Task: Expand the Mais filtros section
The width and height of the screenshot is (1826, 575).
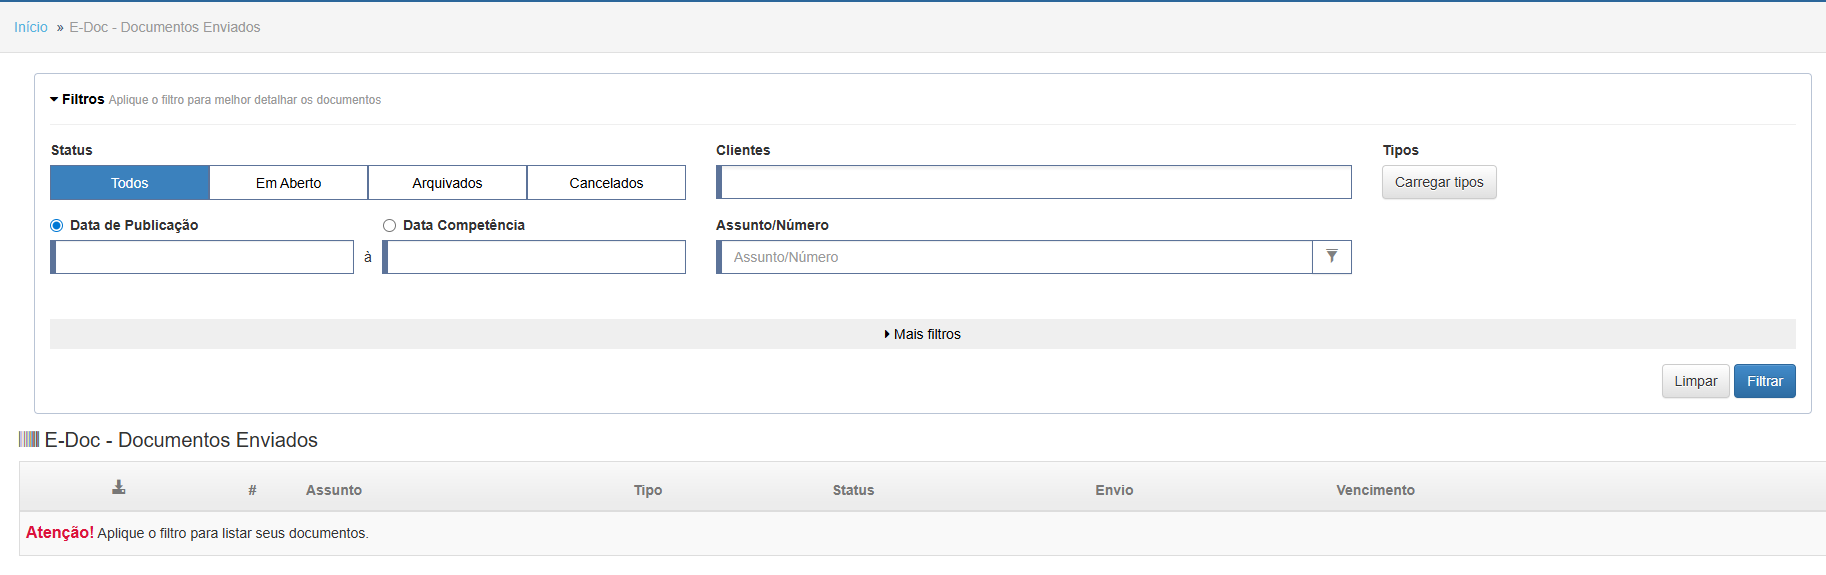Action: click(x=922, y=334)
